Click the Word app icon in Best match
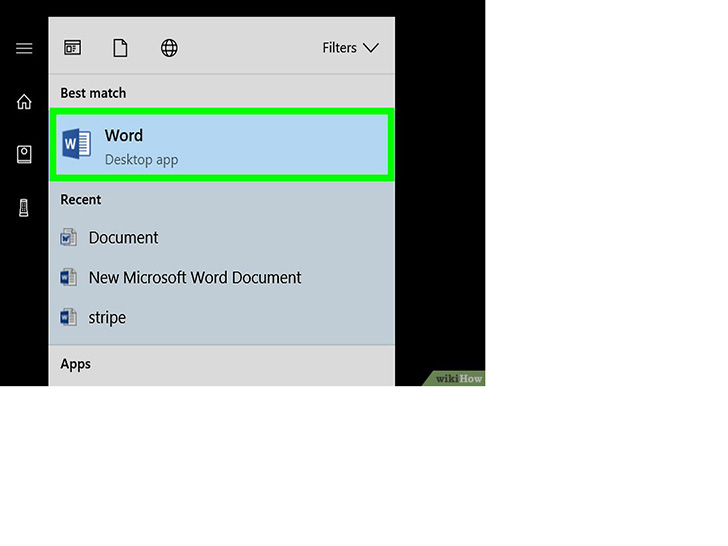Image resolution: width=728 pixels, height=546 pixels. [x=76, y=145]
